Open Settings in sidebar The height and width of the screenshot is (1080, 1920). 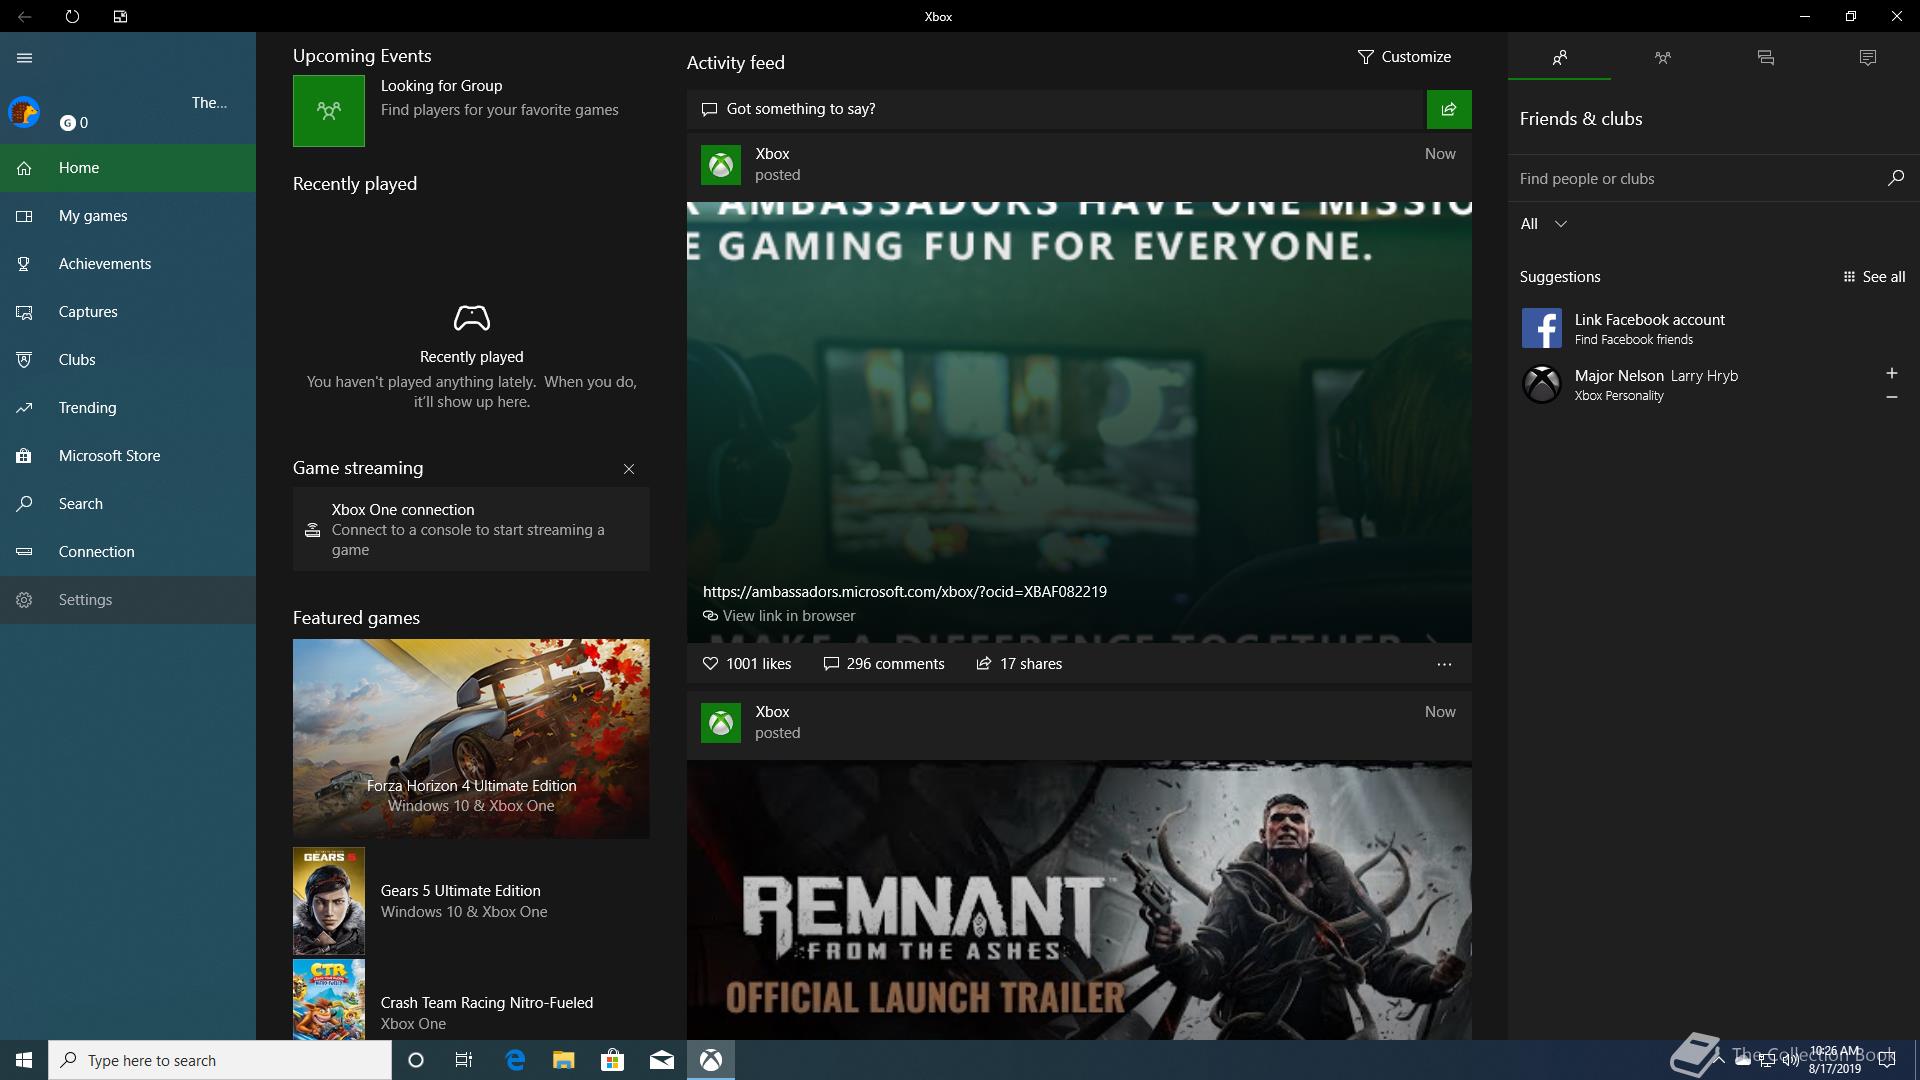point(128,600)
